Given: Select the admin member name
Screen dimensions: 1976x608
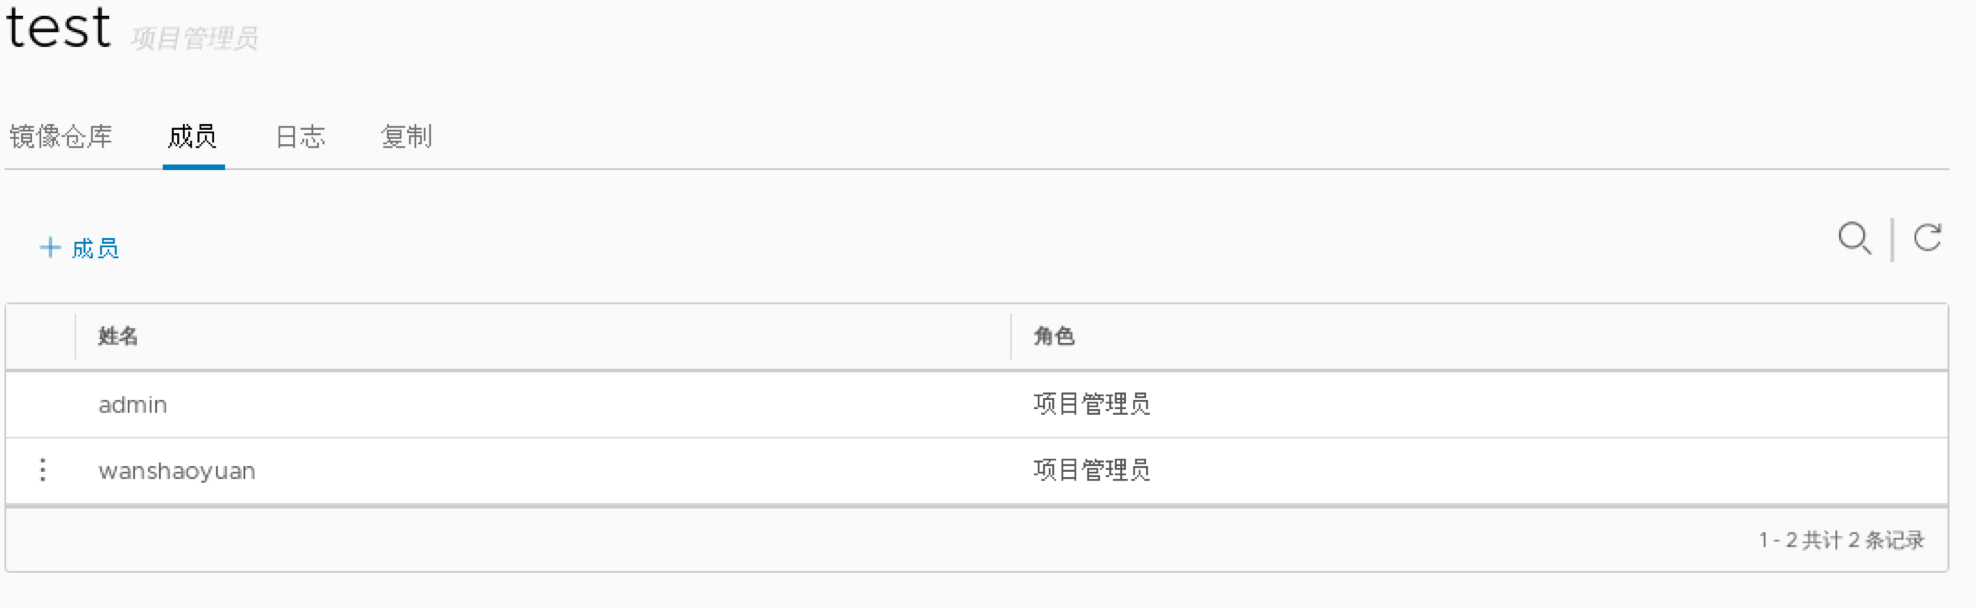Looking at the screenshot, I should (133, 405).
